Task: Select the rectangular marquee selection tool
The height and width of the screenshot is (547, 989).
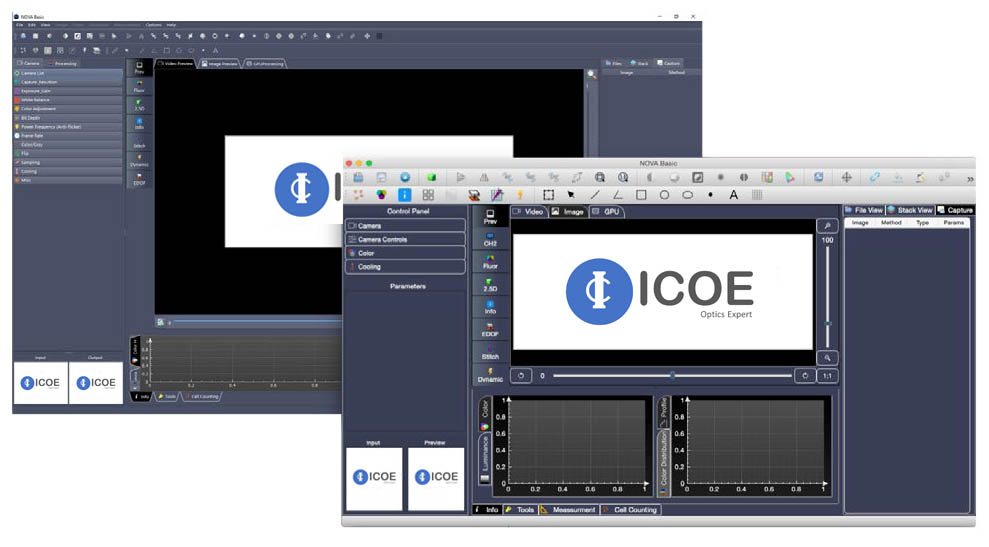Action: pyautogui.click(x=549, y=195)
